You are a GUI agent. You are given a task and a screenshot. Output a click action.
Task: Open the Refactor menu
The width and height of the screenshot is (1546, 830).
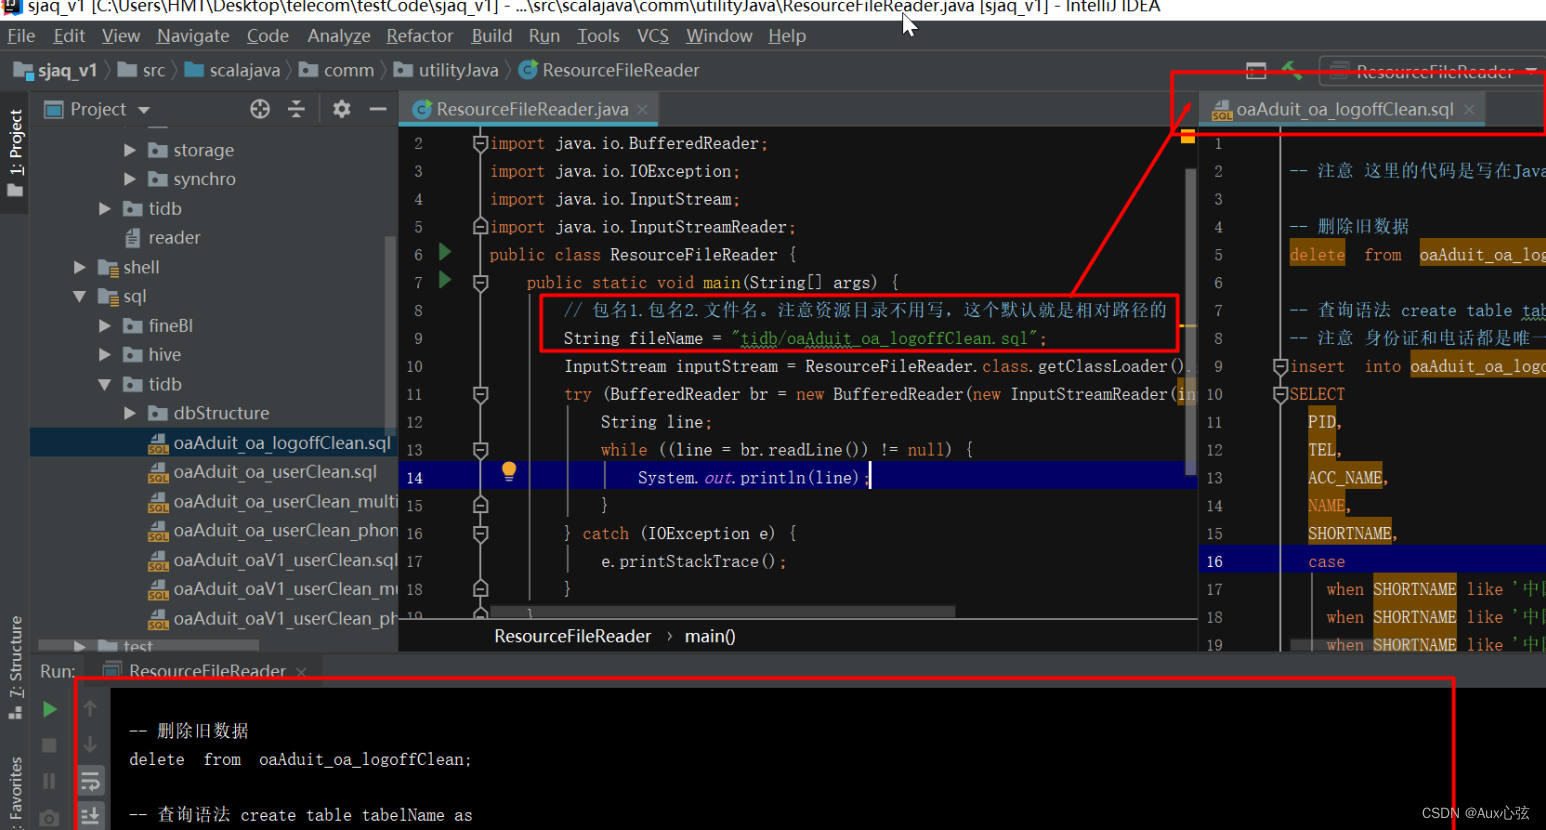[419, 35]
